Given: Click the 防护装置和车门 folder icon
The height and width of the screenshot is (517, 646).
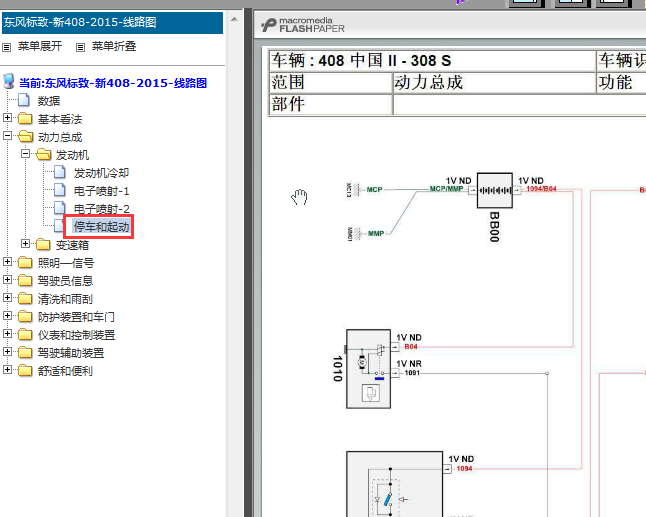Looking at the screenshot, I should 25,316.
